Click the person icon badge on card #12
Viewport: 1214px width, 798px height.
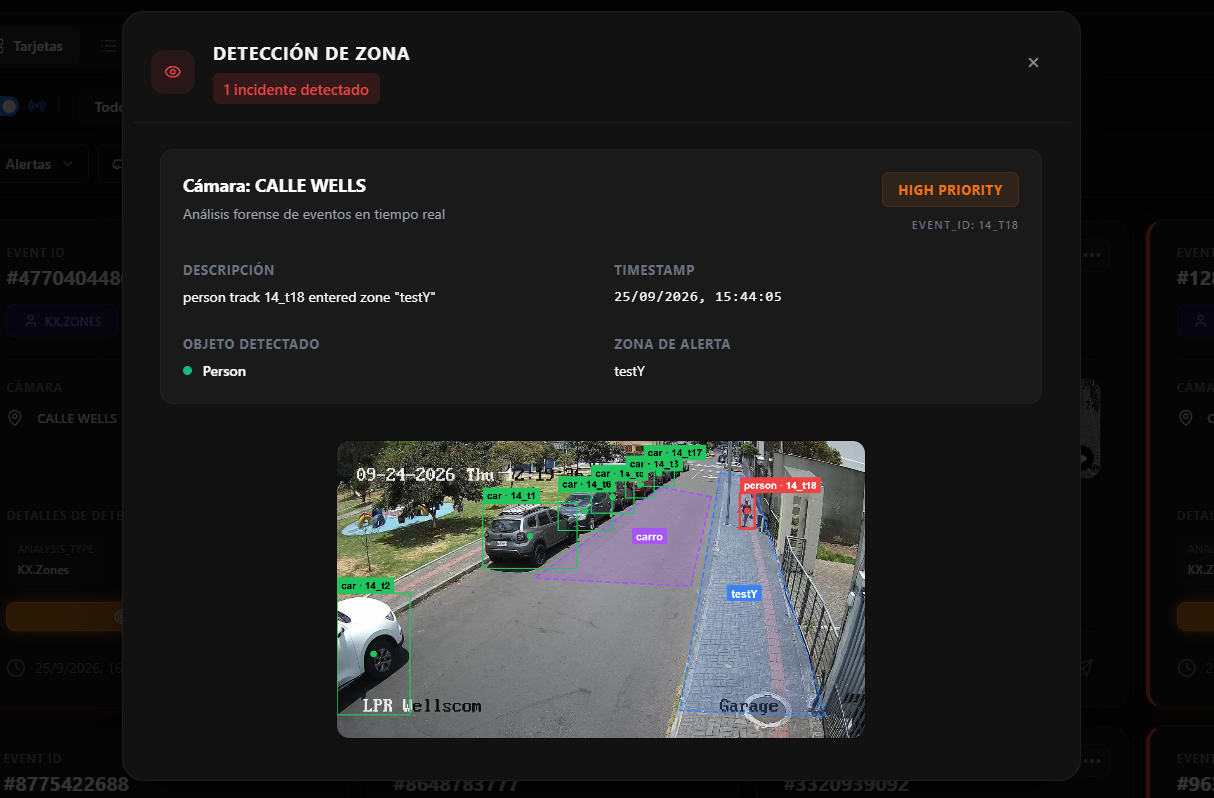pyautogui.click(x=1196, y=322)
